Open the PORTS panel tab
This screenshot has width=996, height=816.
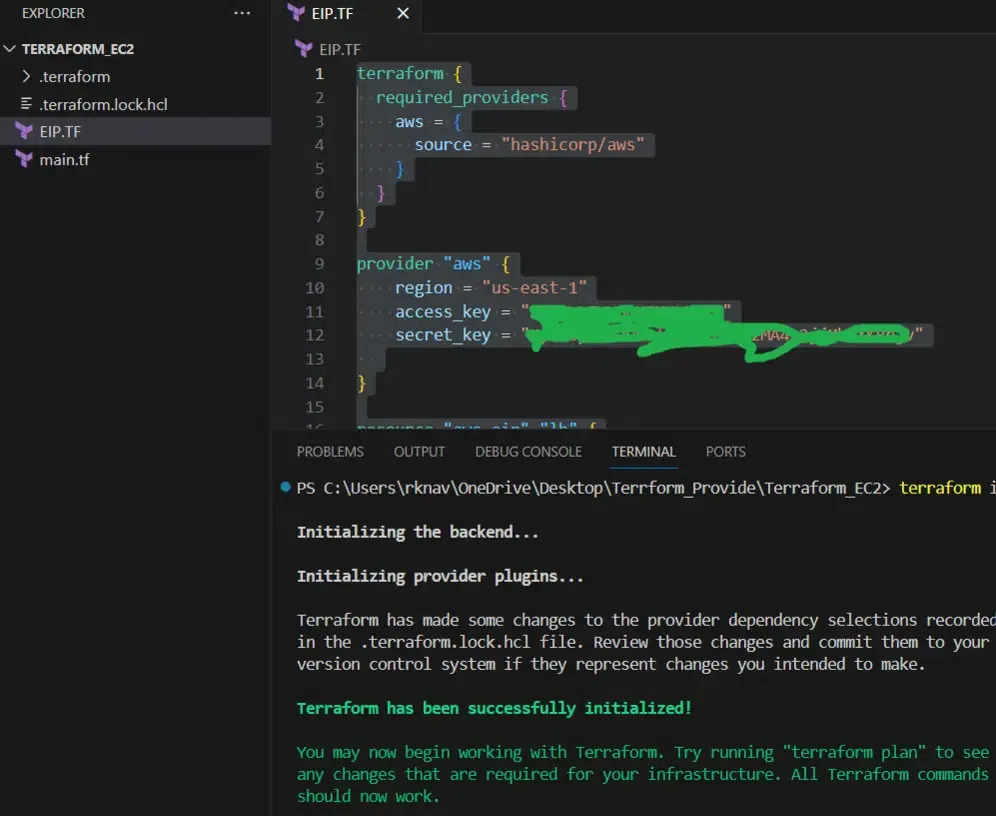(x=725, y=451)
